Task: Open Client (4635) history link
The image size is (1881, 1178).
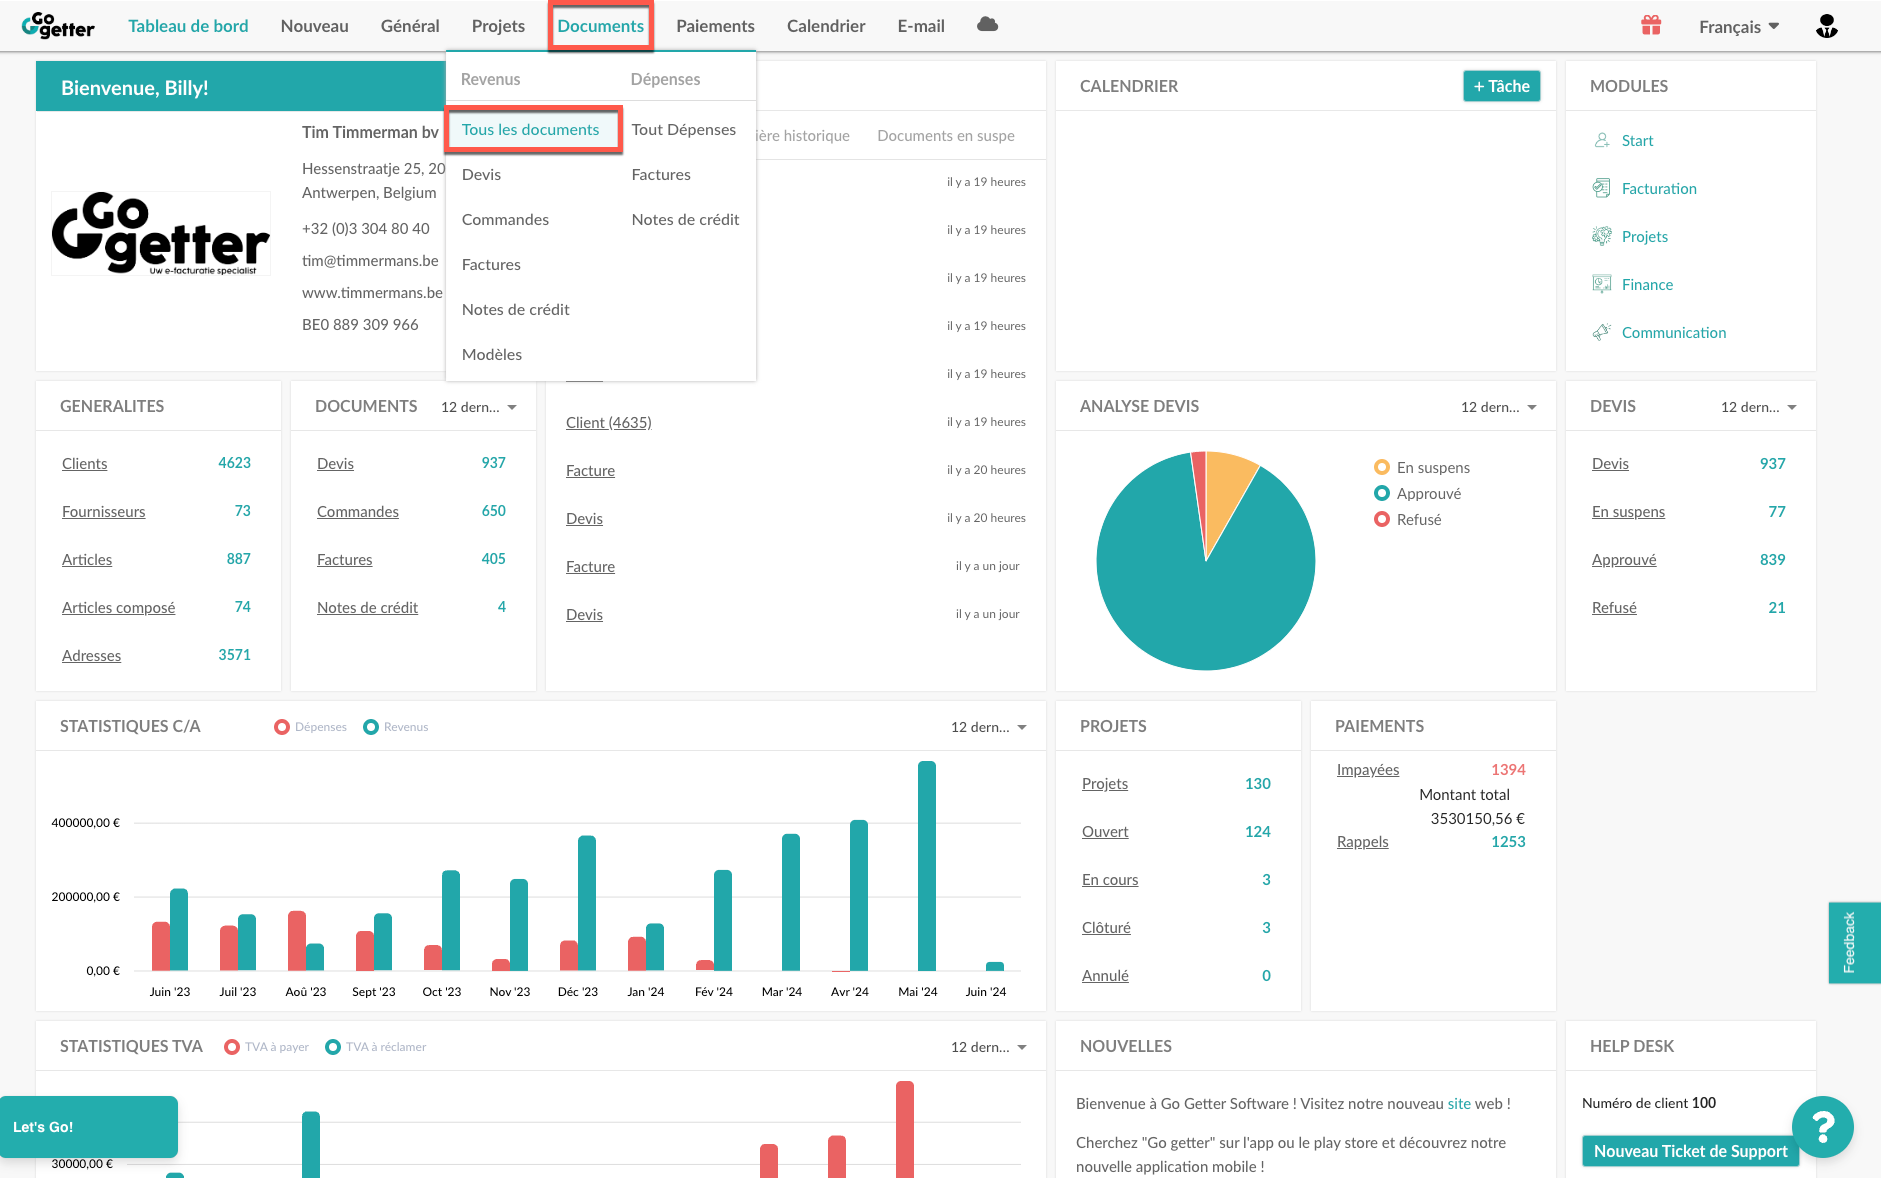Action: [608, 422]
